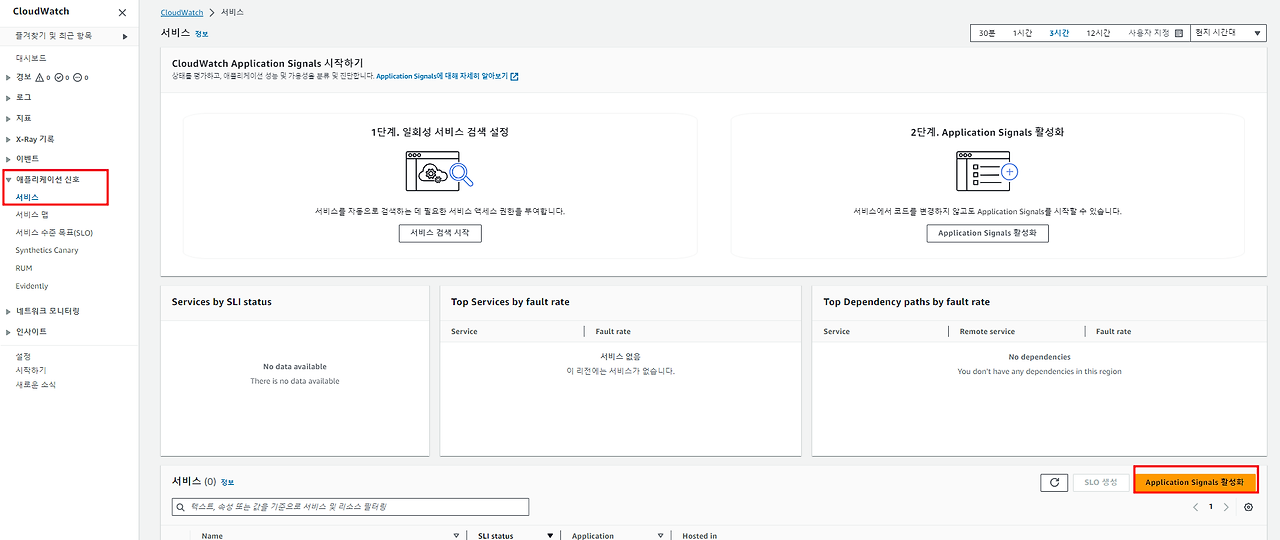
Task: Click the Remote service column header
Action: (x=987, y=331)
